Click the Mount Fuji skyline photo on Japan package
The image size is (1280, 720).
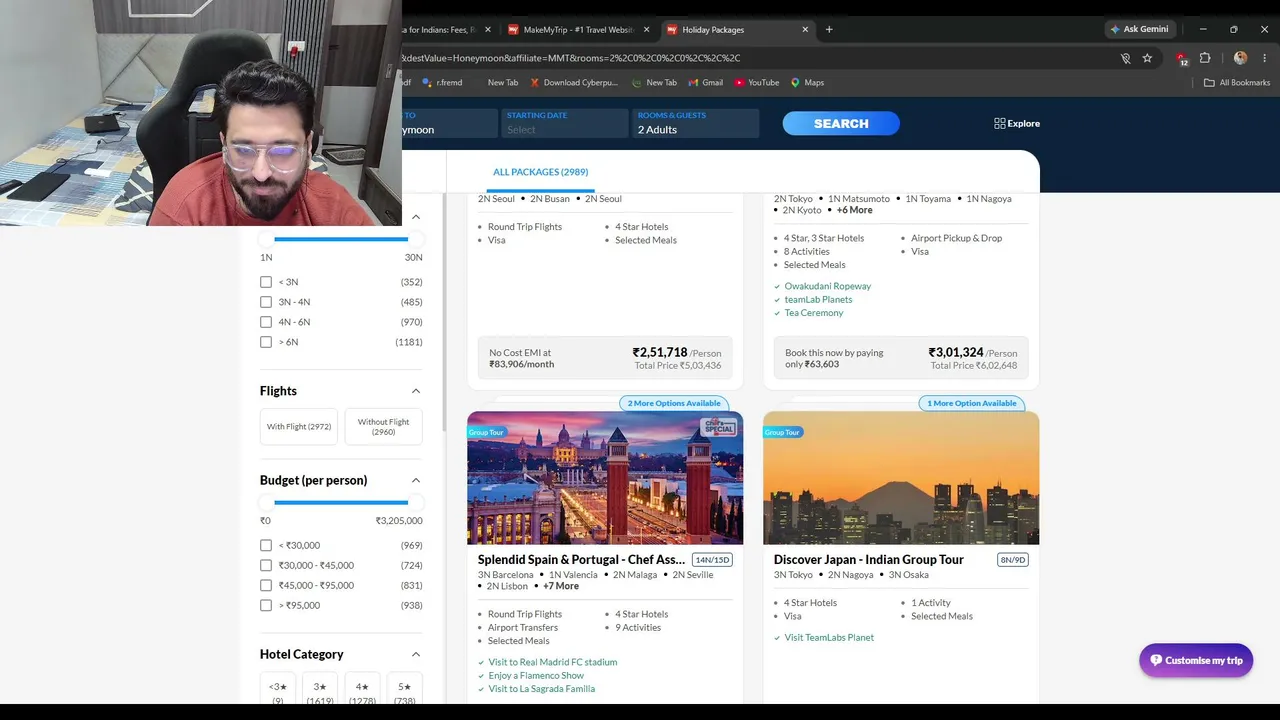click(901, 478)
